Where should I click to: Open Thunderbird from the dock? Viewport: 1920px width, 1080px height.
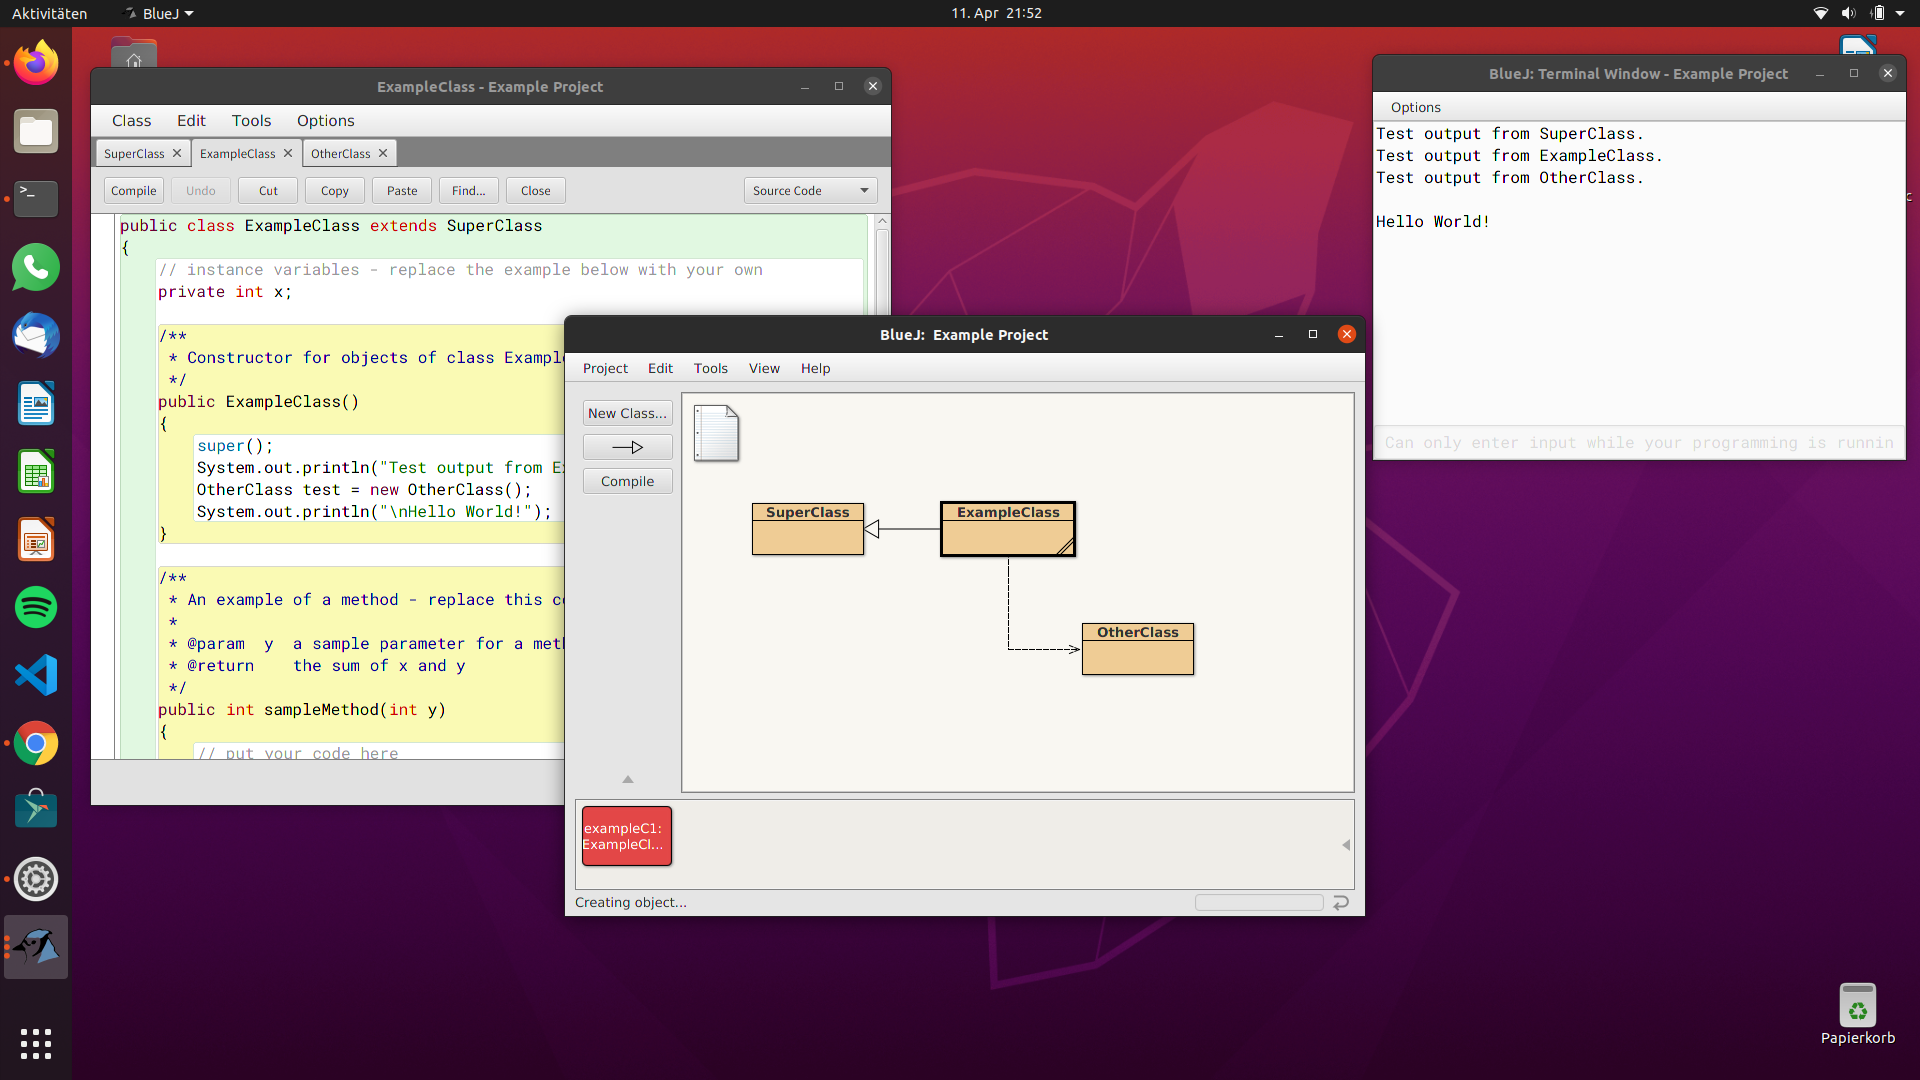[35, 335]
